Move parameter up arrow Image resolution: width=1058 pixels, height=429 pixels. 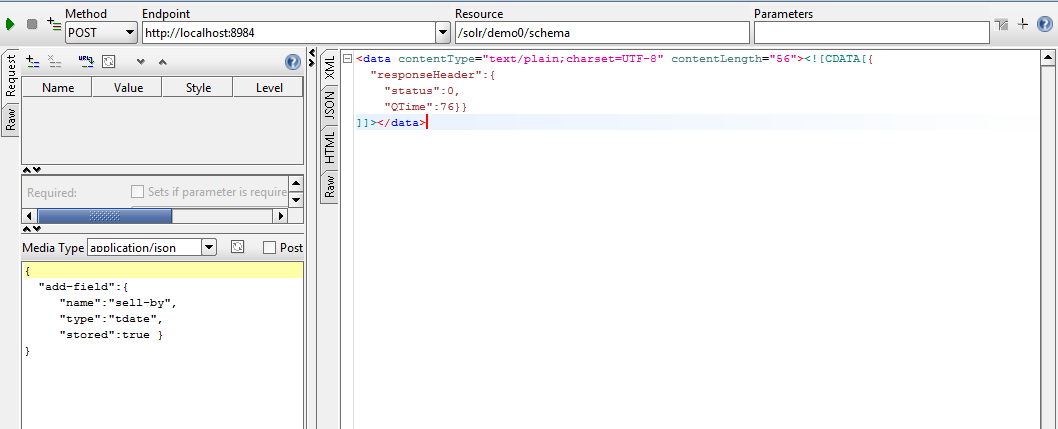(x=163, y=61)
